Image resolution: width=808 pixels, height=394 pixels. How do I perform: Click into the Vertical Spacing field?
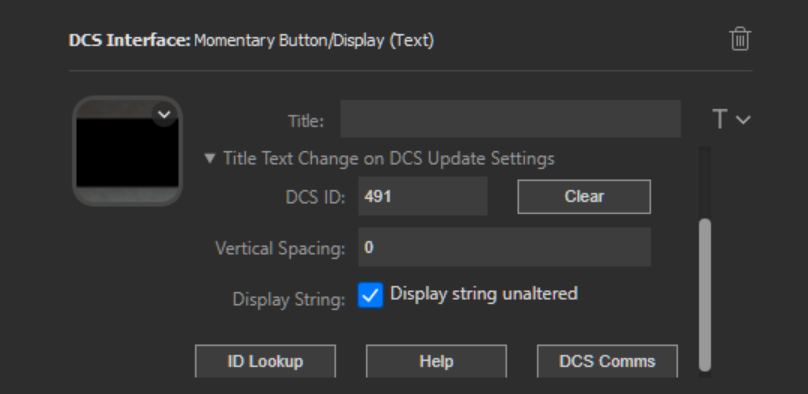504,247
